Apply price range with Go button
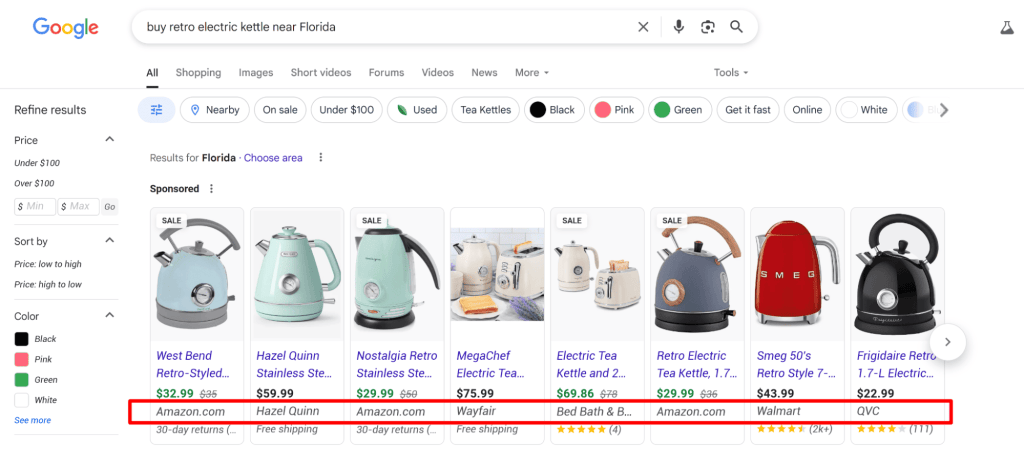 click(x=110, y=206)
